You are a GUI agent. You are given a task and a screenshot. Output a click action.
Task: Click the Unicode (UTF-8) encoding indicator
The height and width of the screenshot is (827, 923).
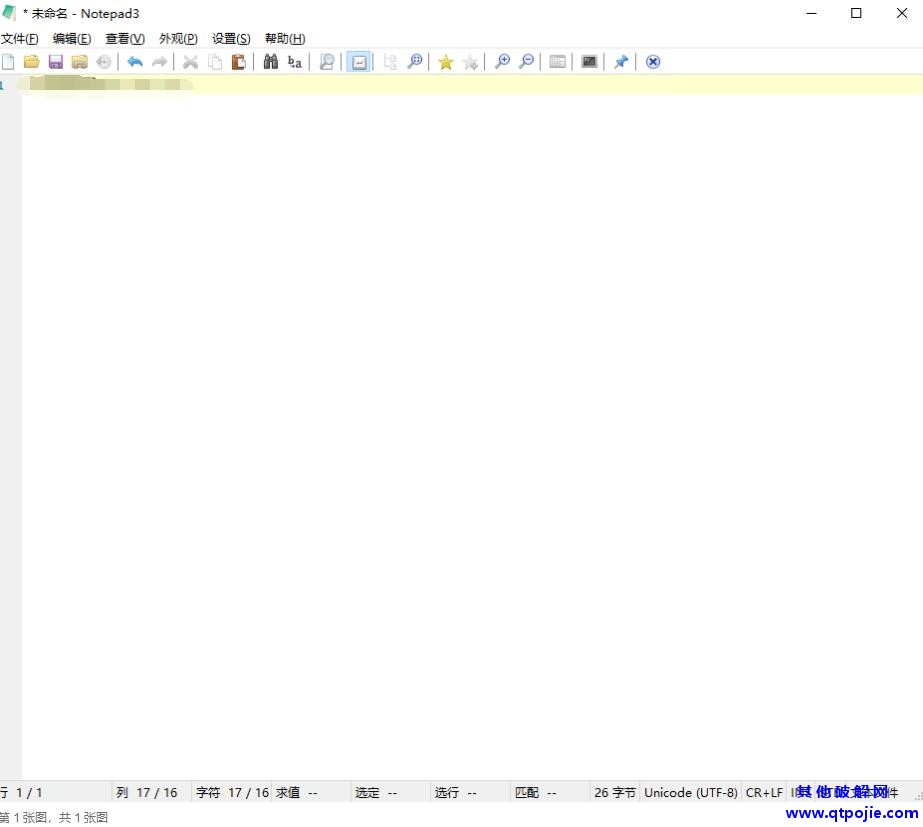[690, 792]
